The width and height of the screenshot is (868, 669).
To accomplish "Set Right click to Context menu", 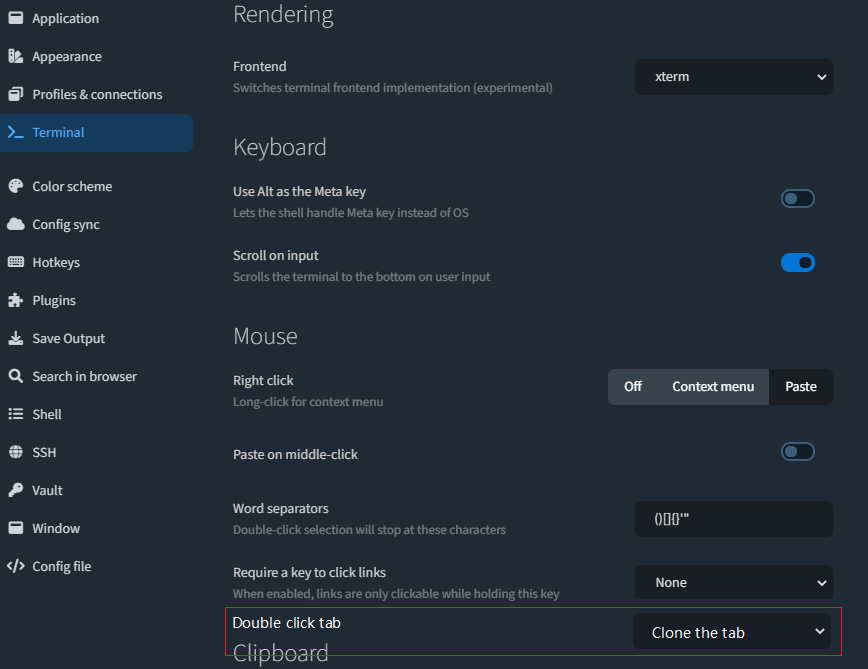I will (712, 386).
